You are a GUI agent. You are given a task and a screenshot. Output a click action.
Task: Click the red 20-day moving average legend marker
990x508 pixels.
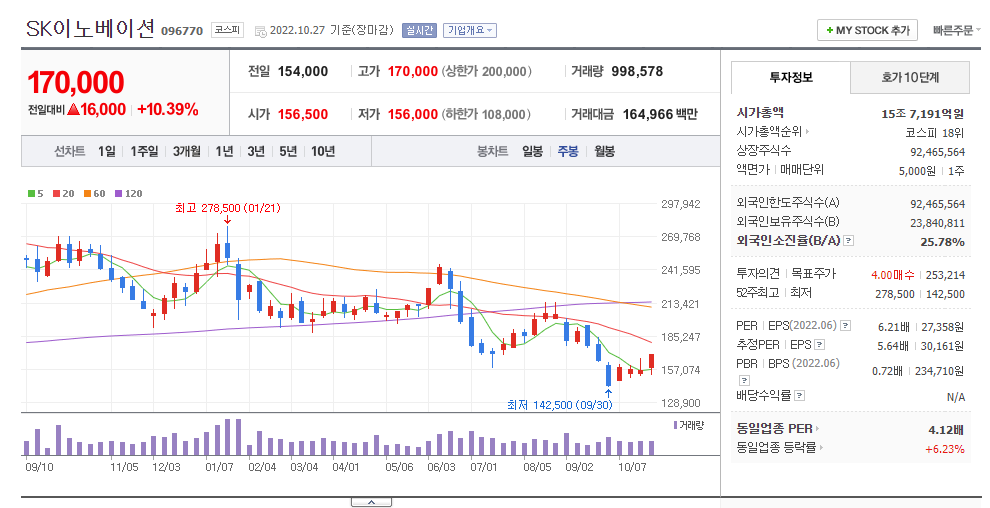click(x=56, y=194)
